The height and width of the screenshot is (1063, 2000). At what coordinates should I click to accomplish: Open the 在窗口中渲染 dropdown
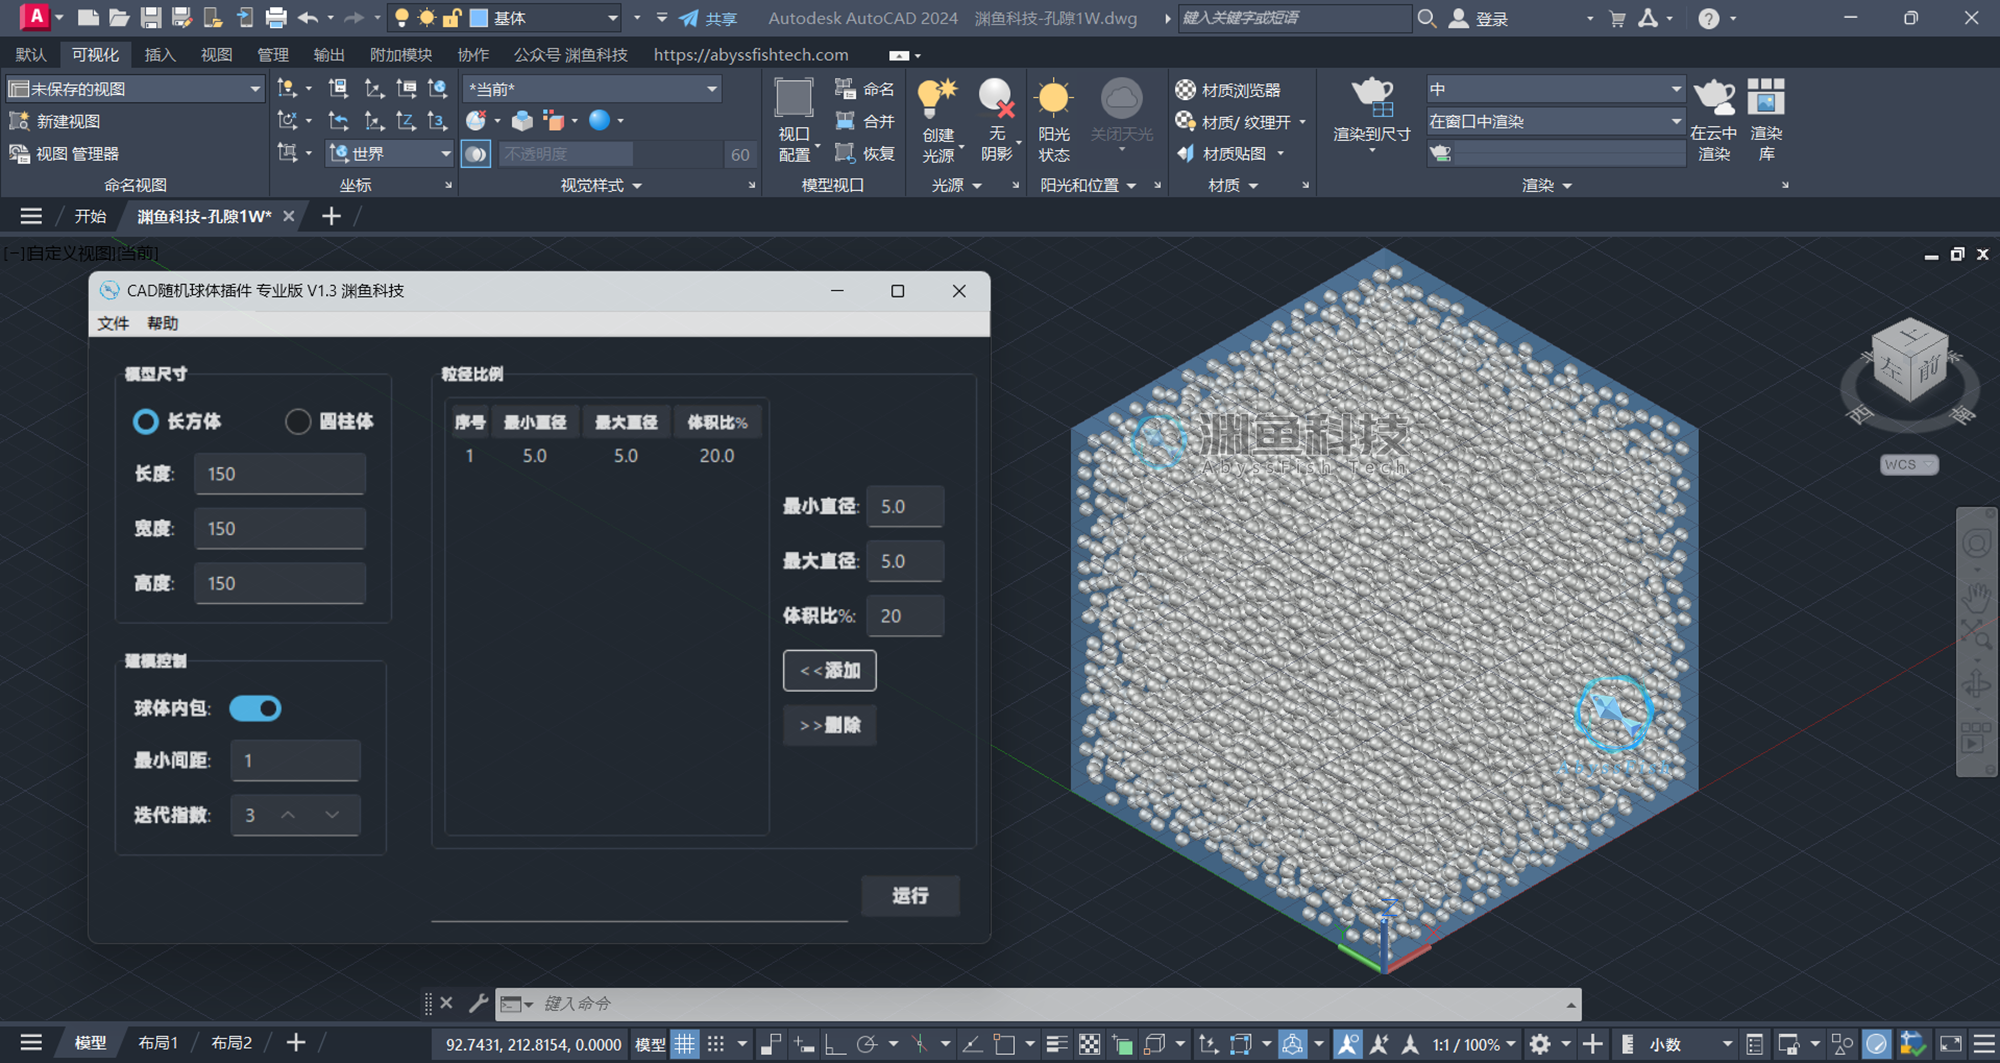(1555, 121)
